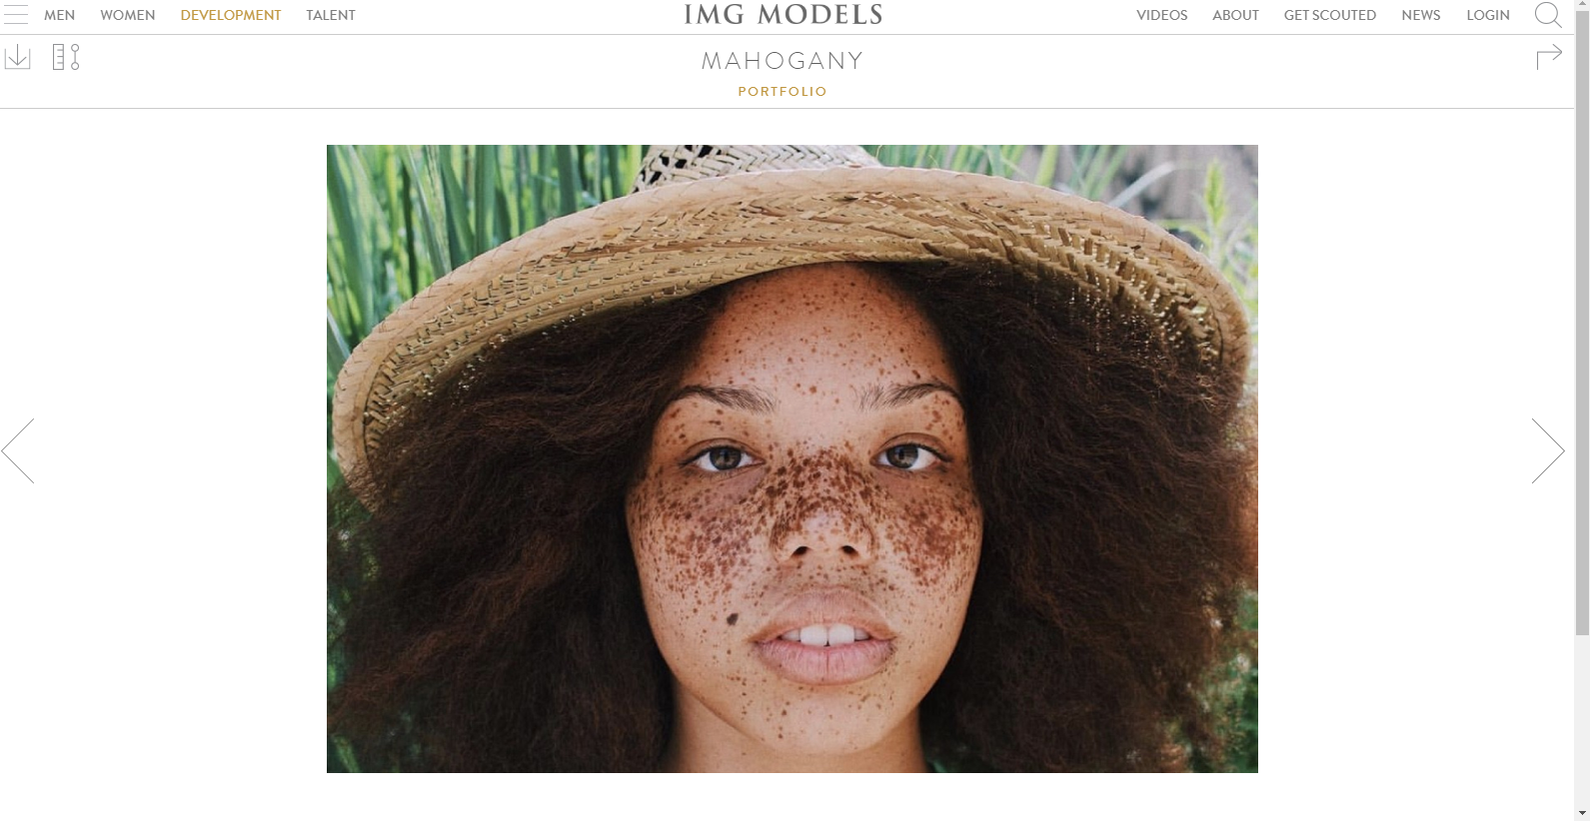
Task: Select the DEVELOPMENT menu item
Action: (x=231, y=15)
